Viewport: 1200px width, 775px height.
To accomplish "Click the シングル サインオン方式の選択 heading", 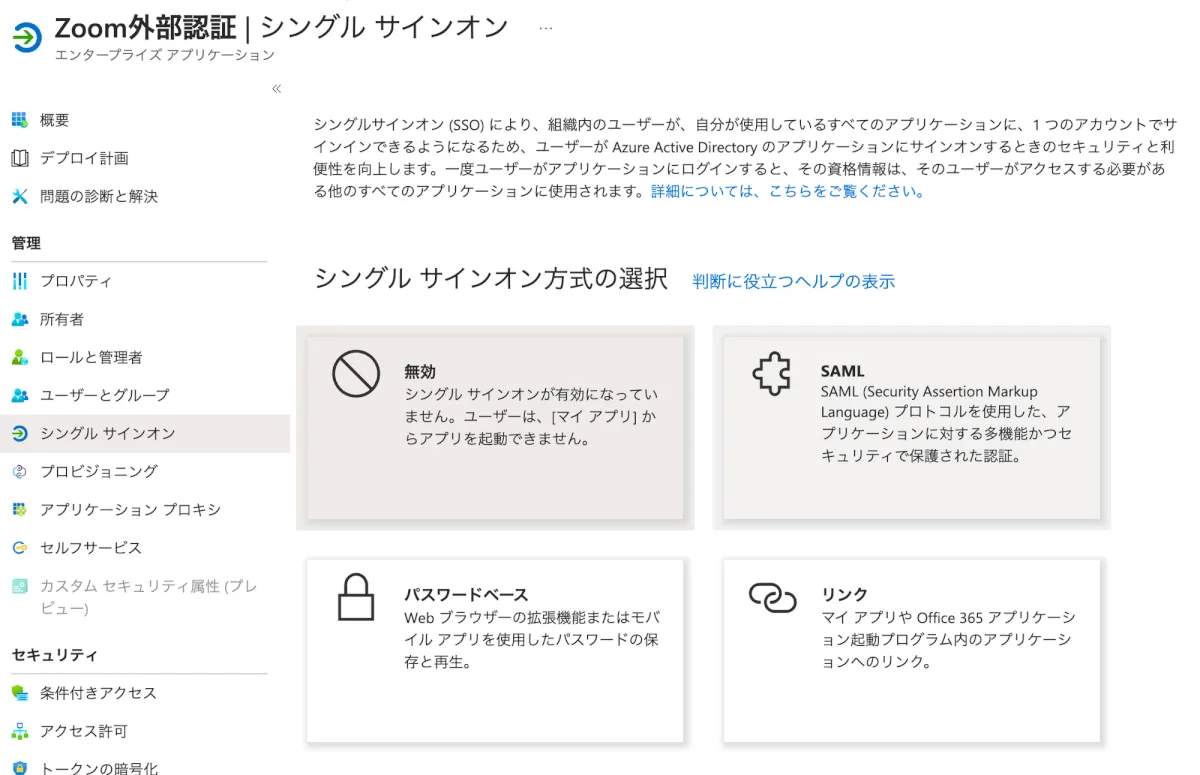I will 491,278.
